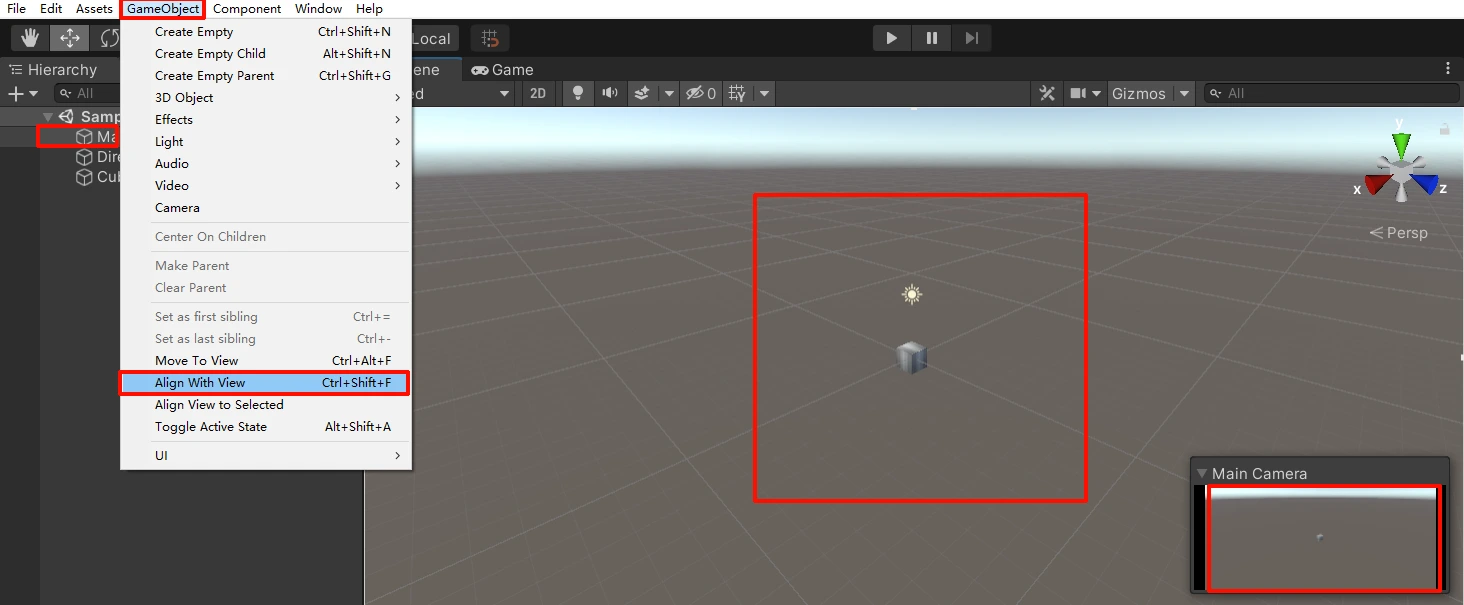The width and height of the screenshot is (1464, 605).
Task: Toggle scene lighting bulb
Action: pos(577,93)
